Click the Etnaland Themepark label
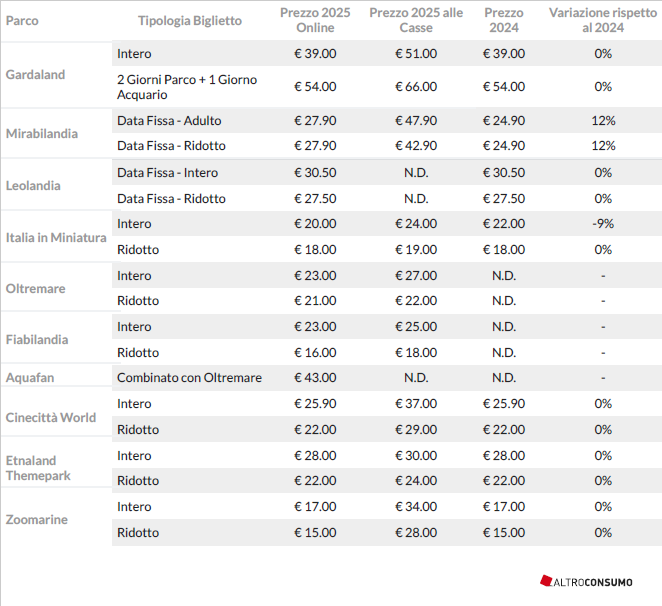662x606 pixels. pos(38,468)
